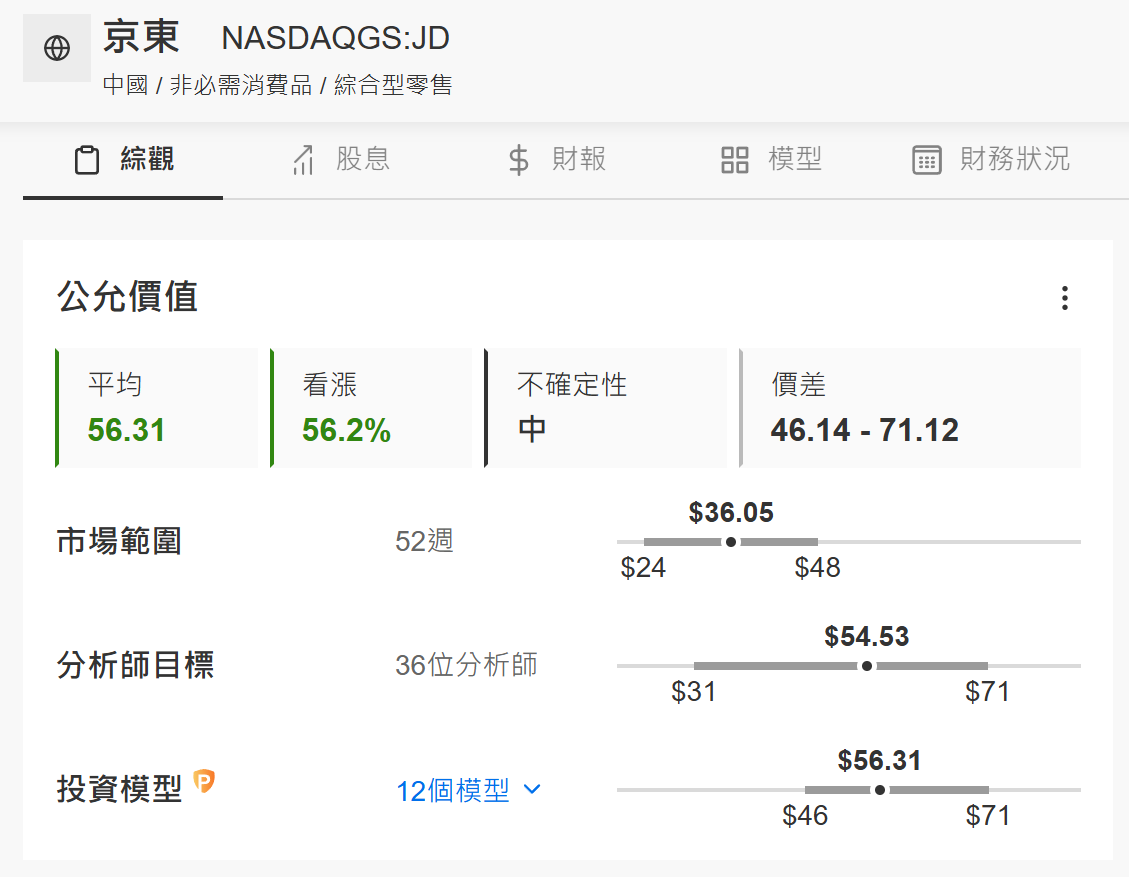Screen dimensions: 1129x877
Task: Click 中國 in the breadcrumb
Action: (125, 85)
